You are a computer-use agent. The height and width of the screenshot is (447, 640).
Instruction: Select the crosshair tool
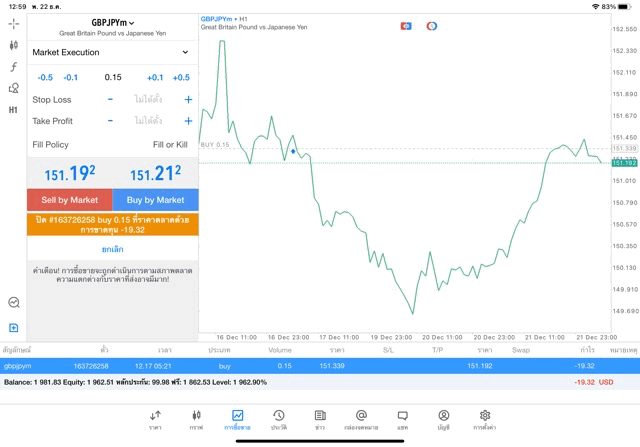(x=13, y=24)
